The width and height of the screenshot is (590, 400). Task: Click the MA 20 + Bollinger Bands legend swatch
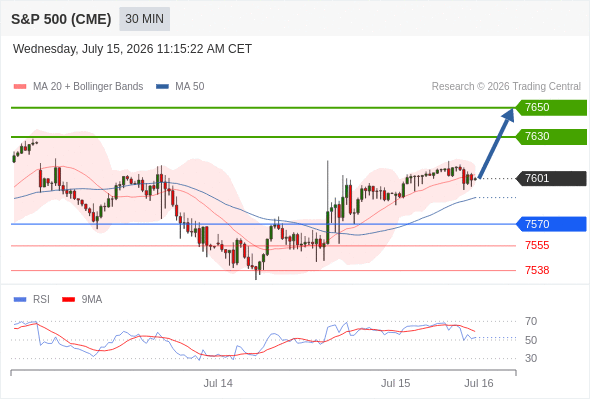20,87
